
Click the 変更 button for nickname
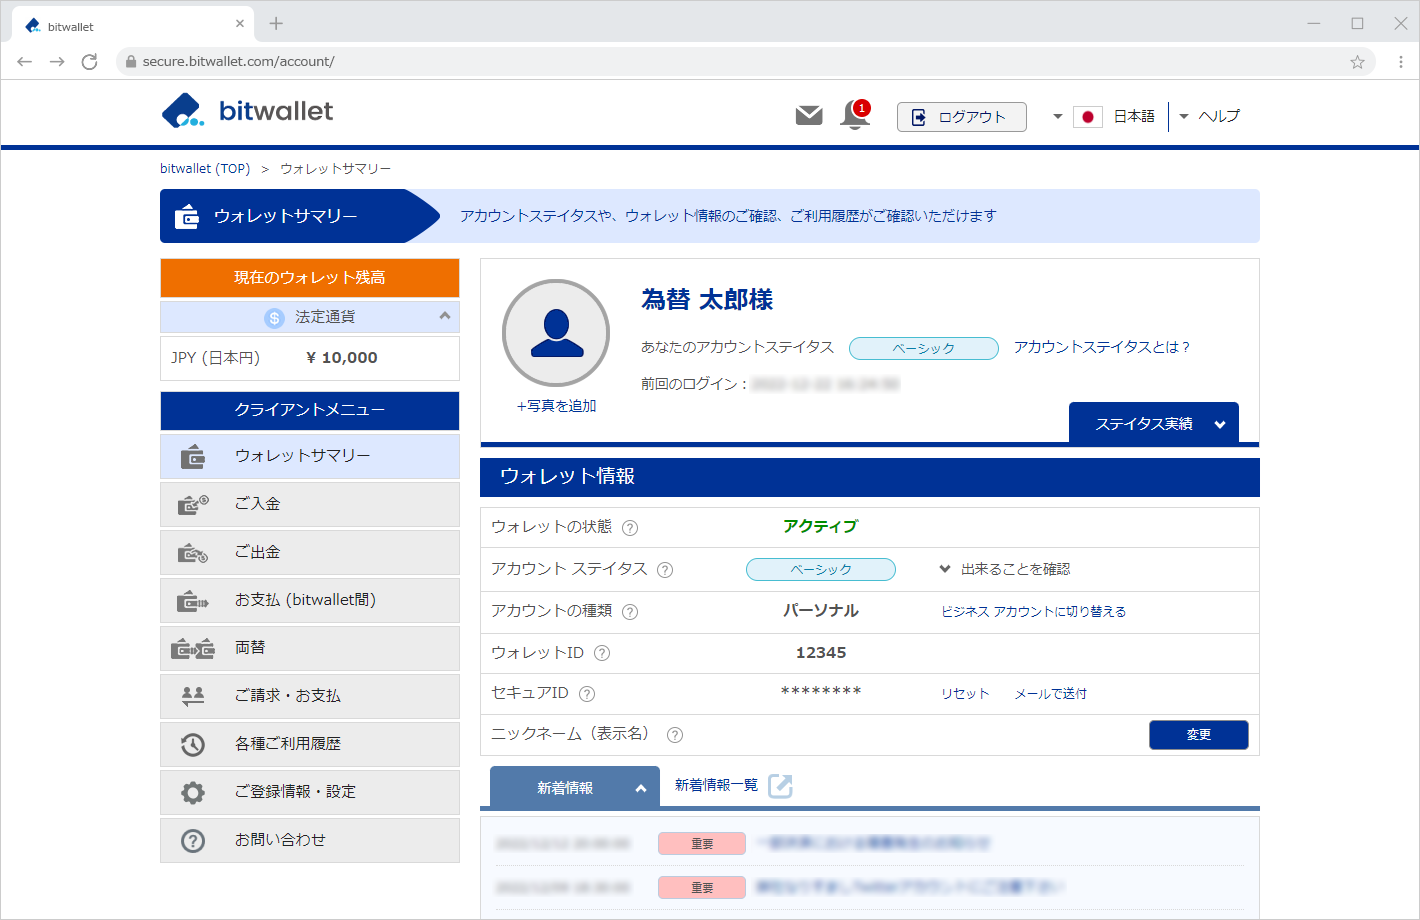click(x=1198, y=735)
